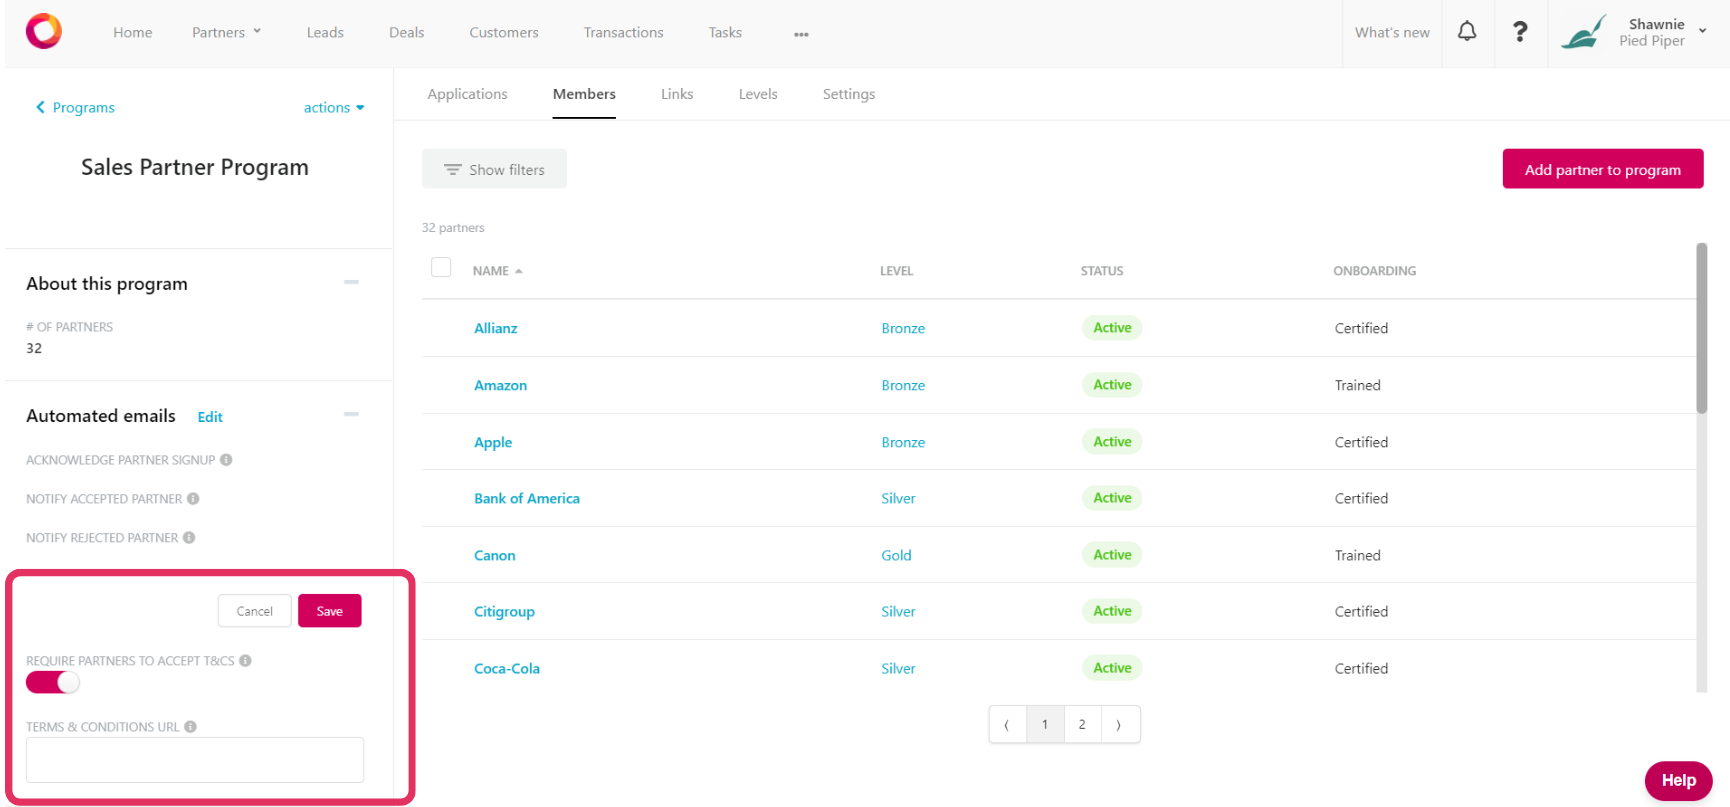Collapse the Automated emails section
Screen dimensions: 1730x807
point(351,414)
